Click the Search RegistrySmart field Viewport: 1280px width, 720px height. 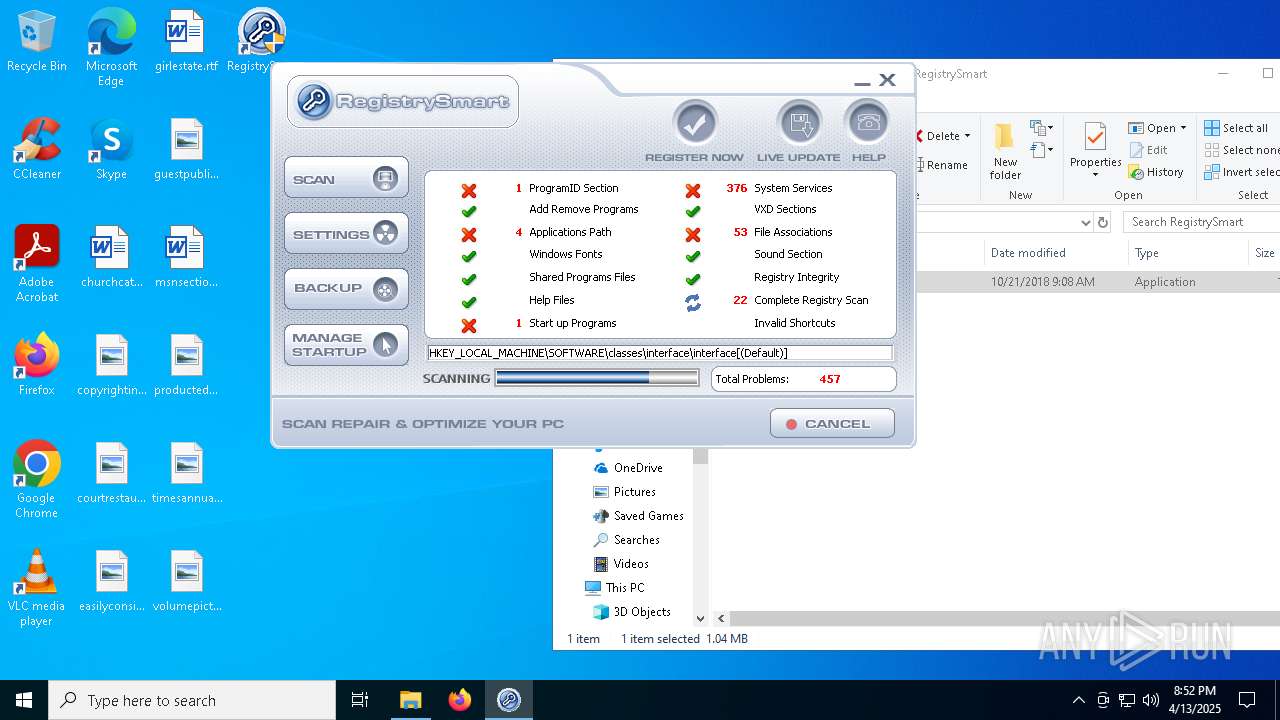pos(1201,222)
